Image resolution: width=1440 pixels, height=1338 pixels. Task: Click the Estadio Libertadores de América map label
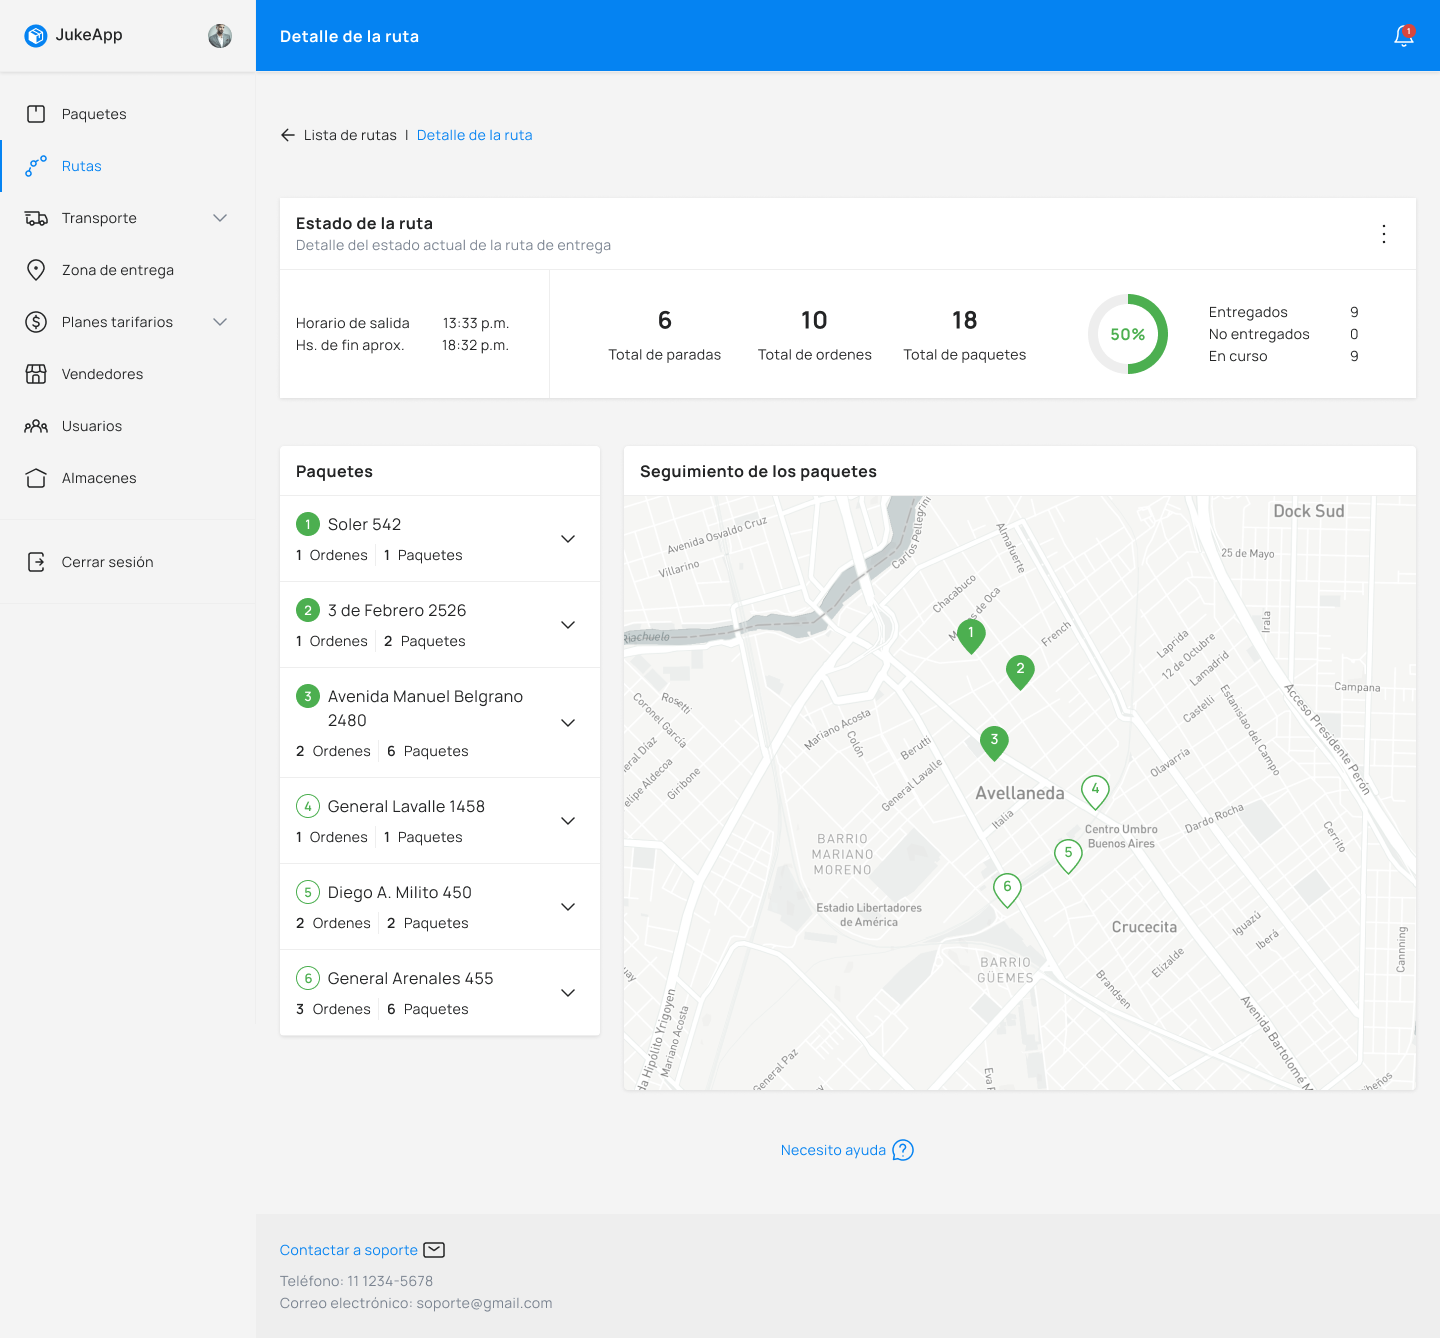pyautogui.click(x=869, y=915)
